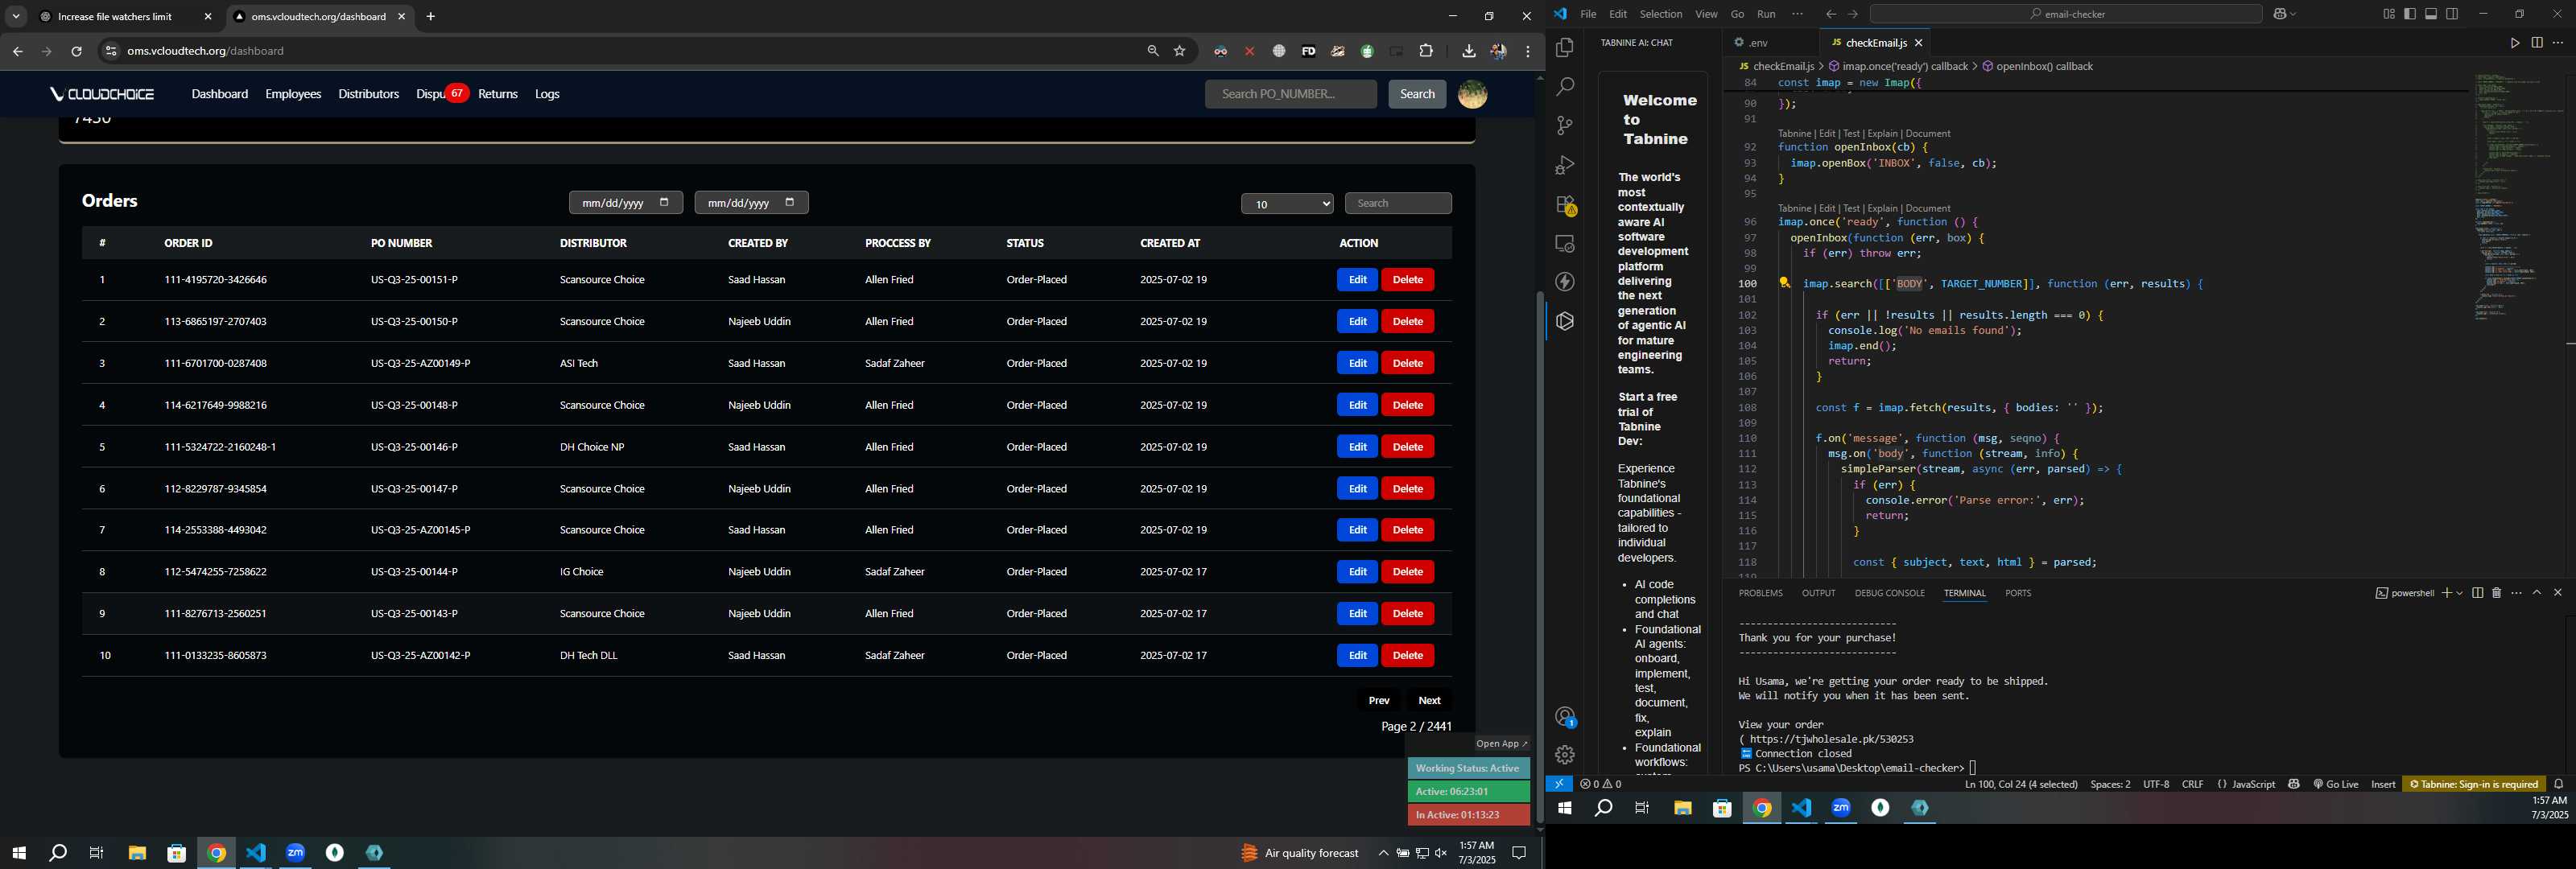Click the Tabnine Sign-in is required status
2576x869 pixels.
point(2472,784)
